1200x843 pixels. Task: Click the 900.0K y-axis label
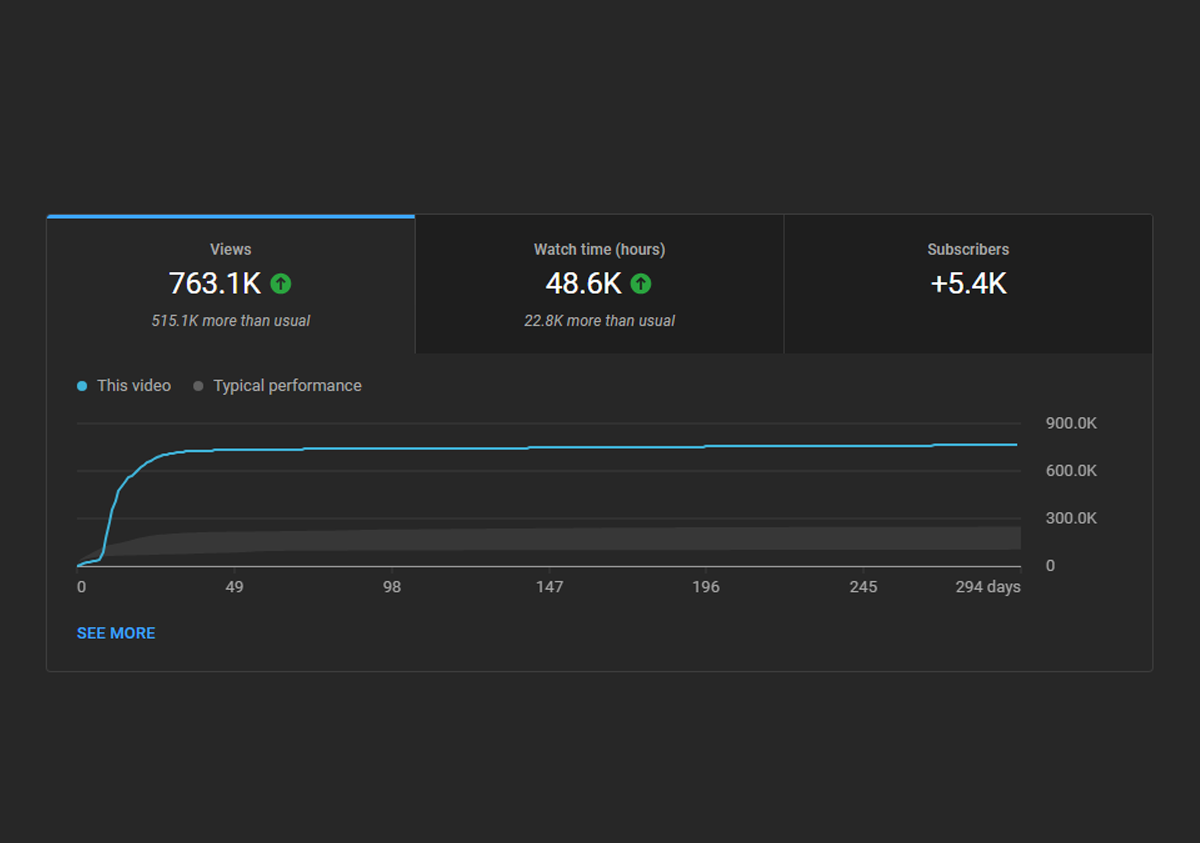tap(1071, 423)
